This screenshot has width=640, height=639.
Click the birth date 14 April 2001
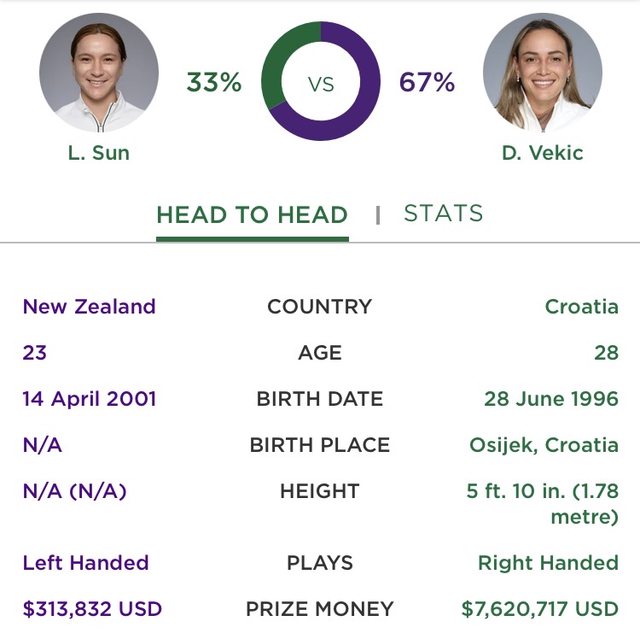point(89,398)
